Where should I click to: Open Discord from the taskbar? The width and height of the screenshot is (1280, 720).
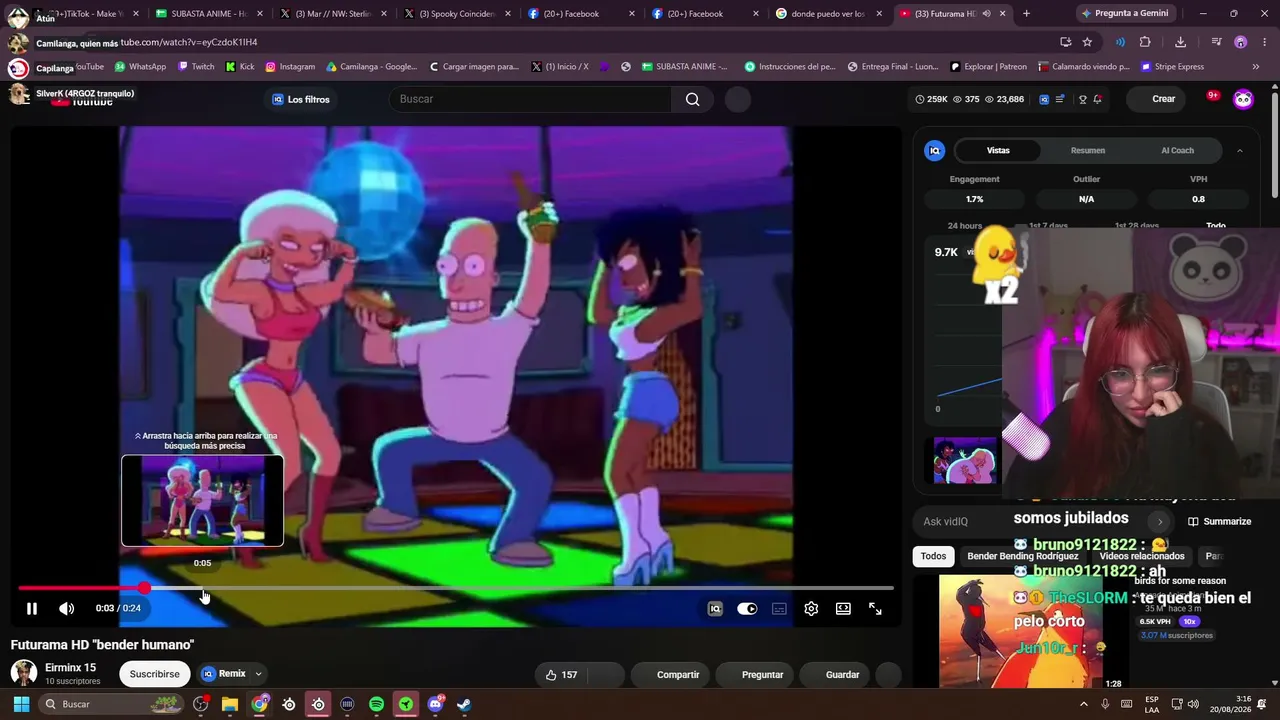click(435, 704)
